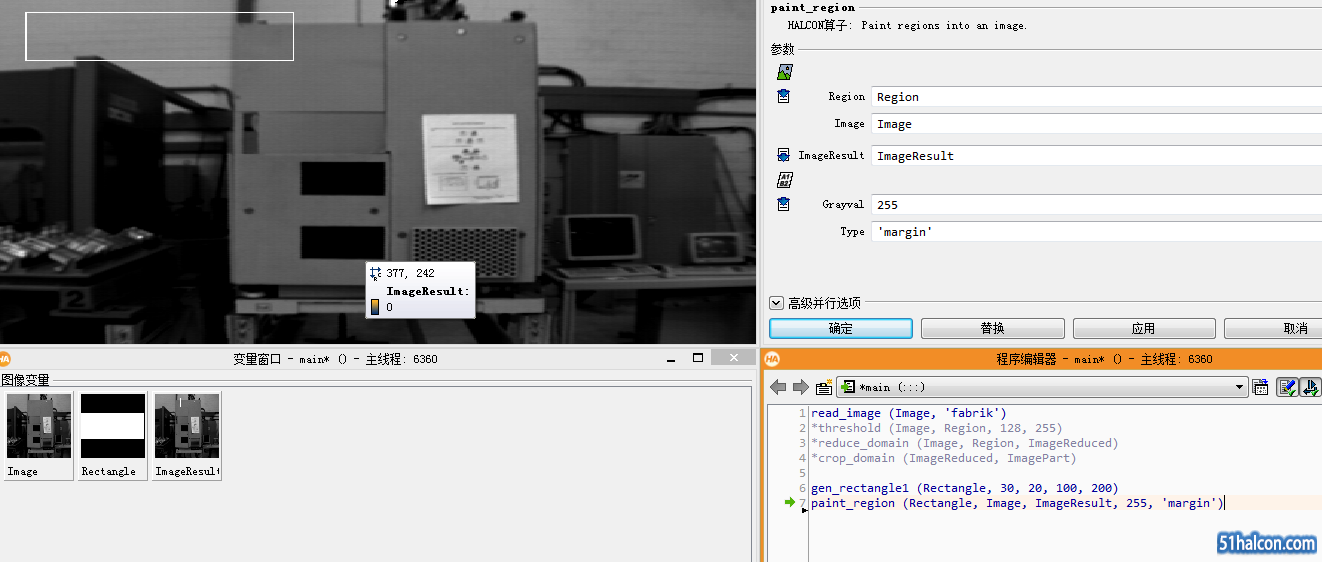
Task: Click the icon next to Region parameter
Action: tap(784, 96)
